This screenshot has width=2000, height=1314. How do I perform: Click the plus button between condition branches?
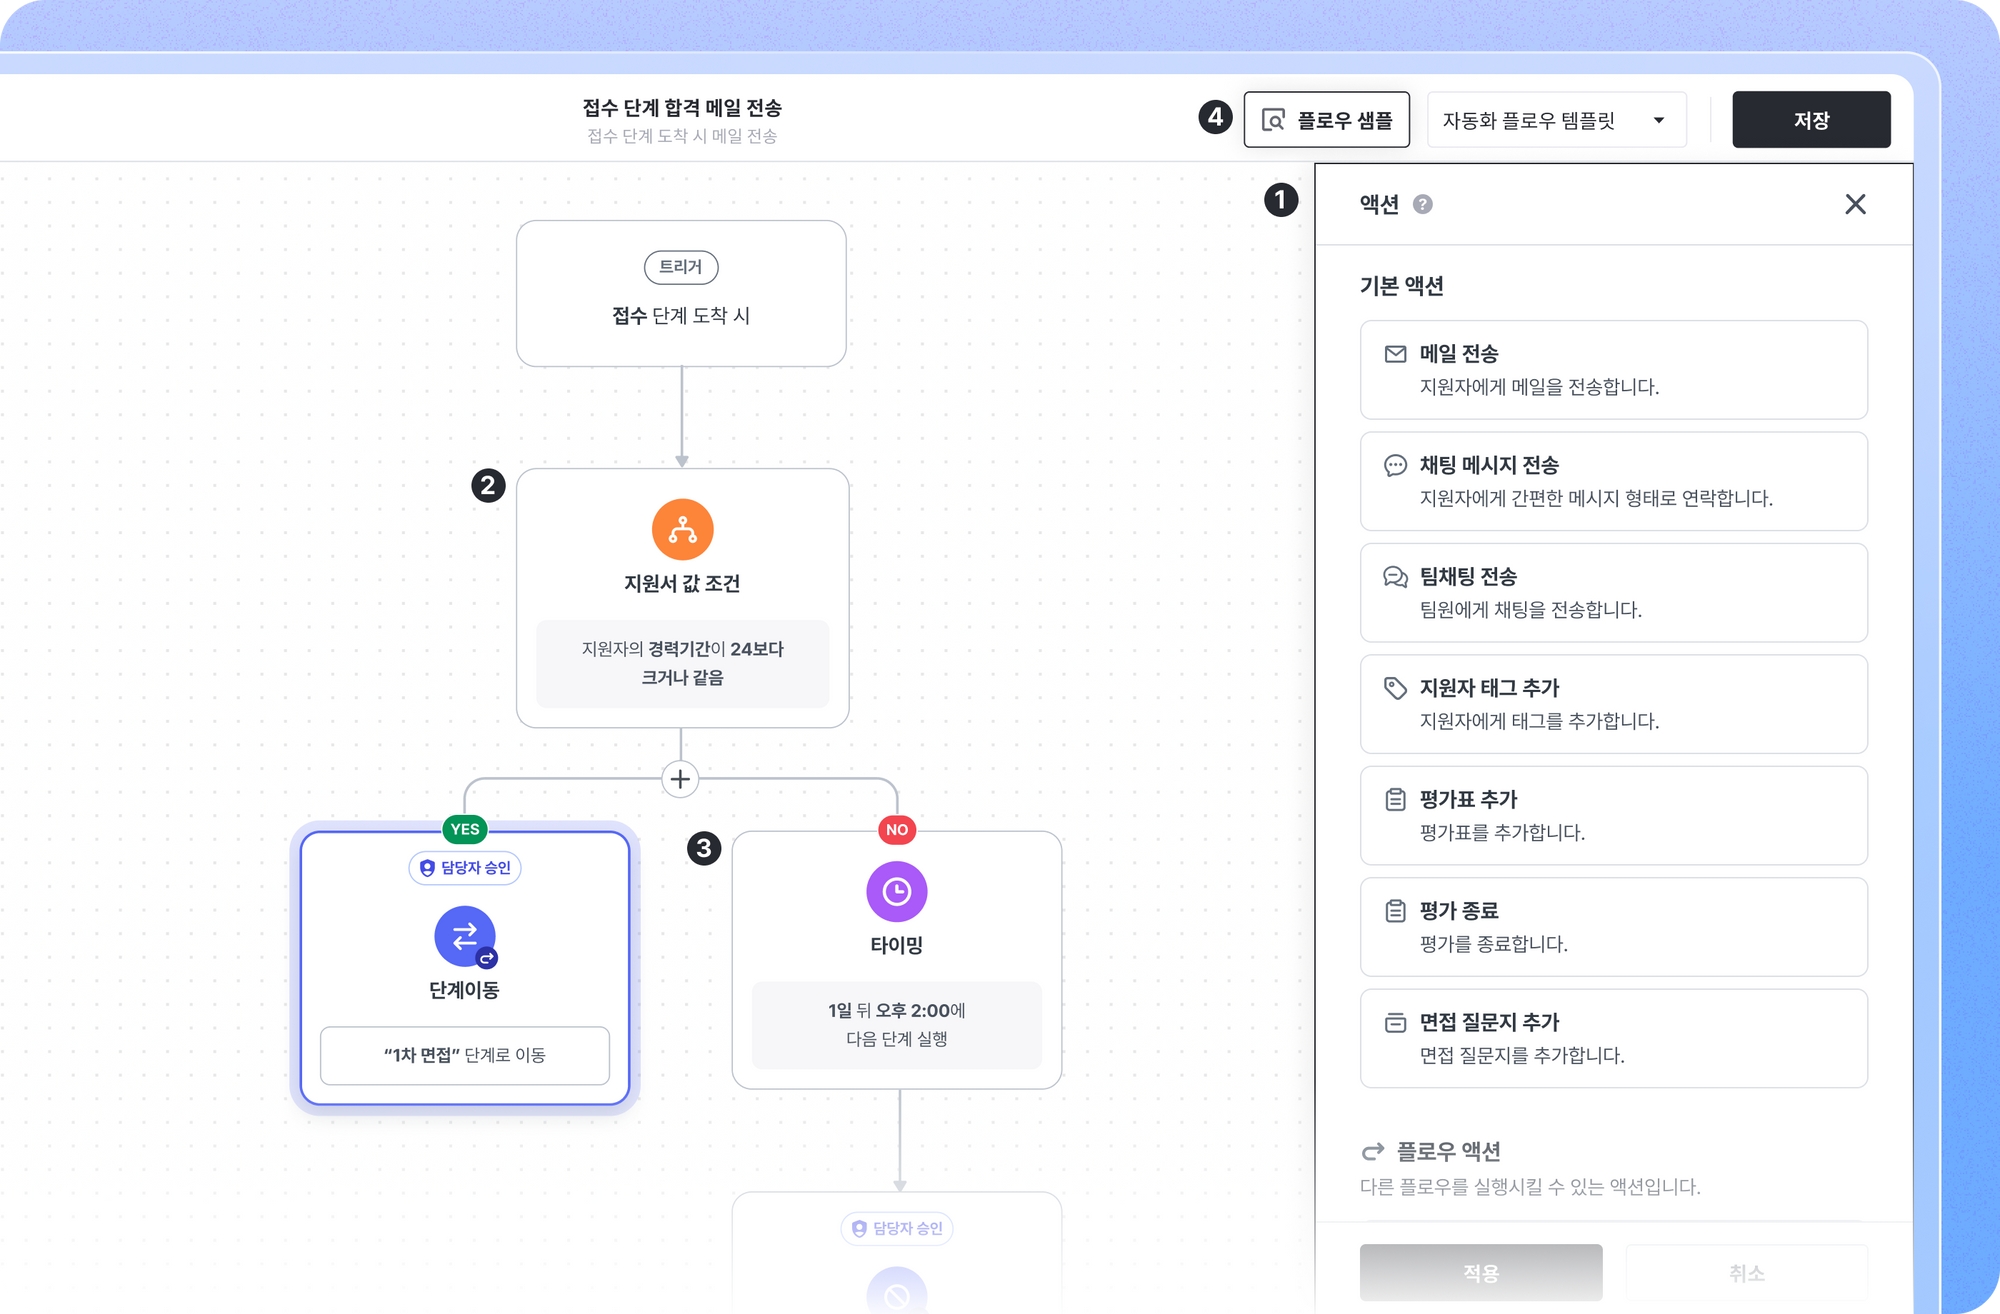pyautogui.click(x=680, y=779)
